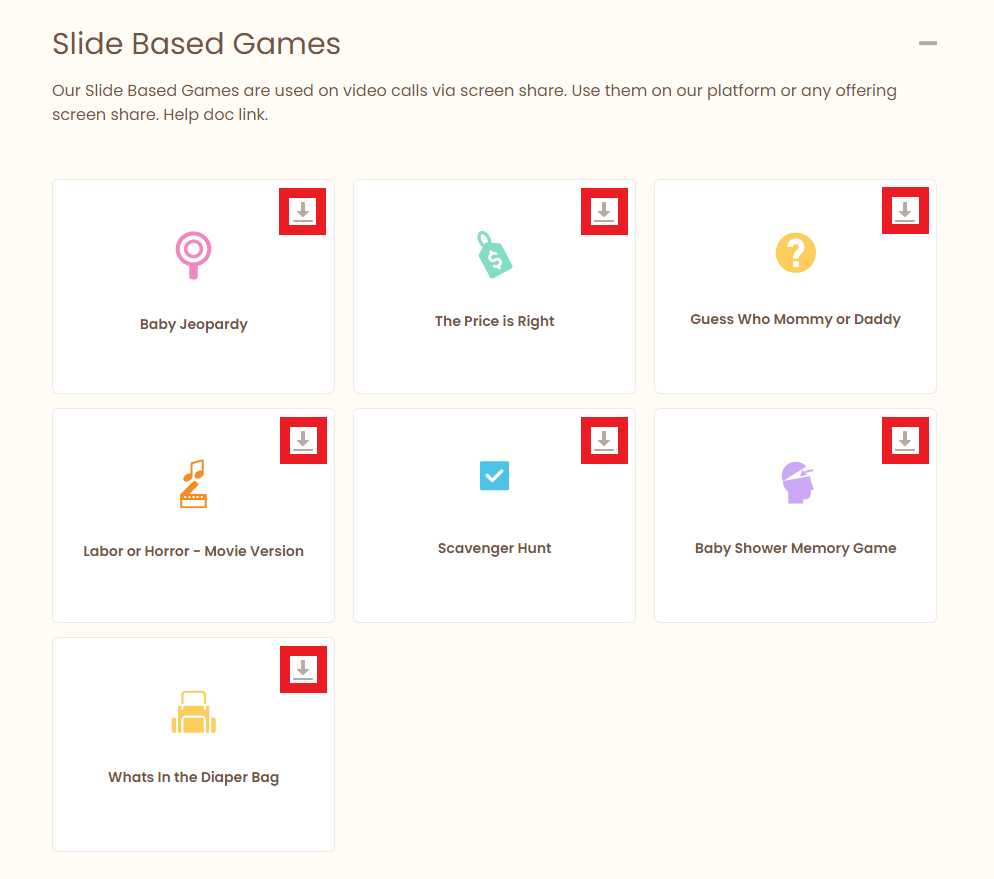Image resolution: width=994 pixels, height=879 pixels.
Task: Click the green price tag icon
Action: 494,254
